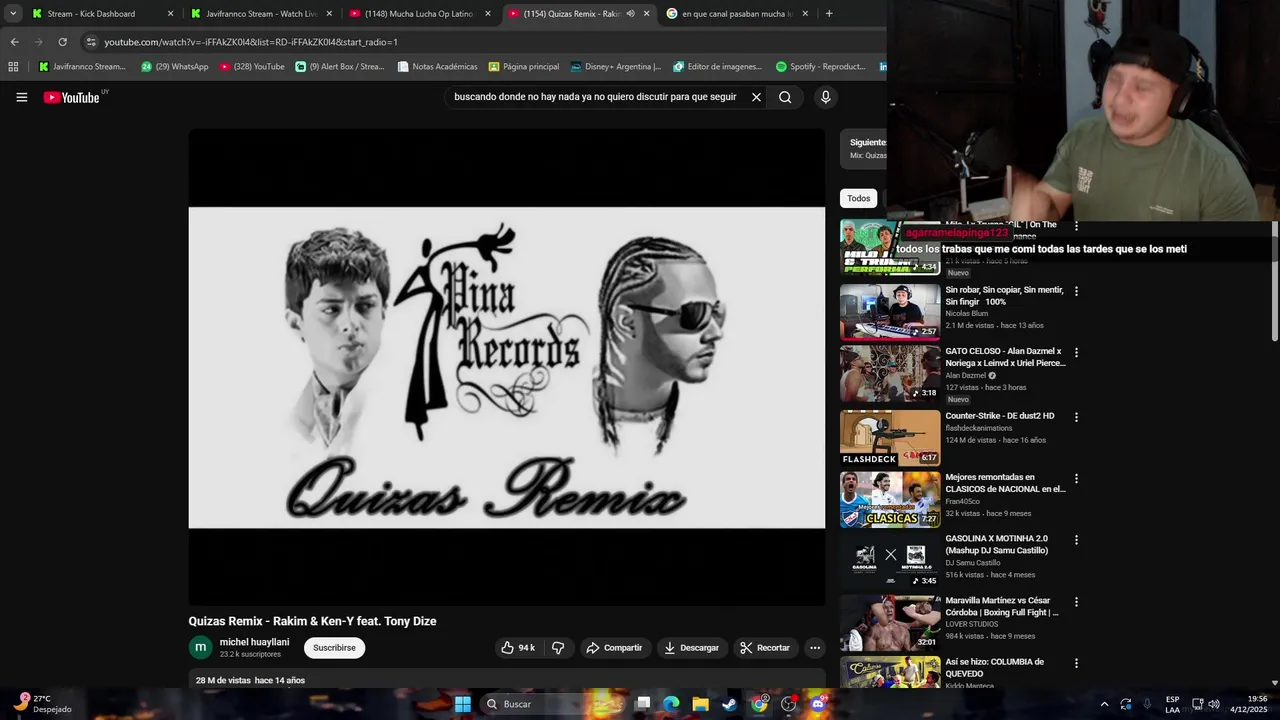Viewport: 1280px width, 720px height.
Task: Click the browser address bar URL
Action: coord(251,42)
